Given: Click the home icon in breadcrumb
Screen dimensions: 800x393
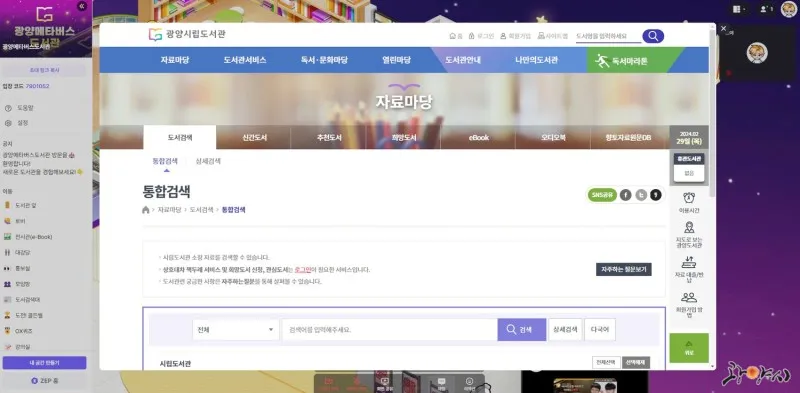Looking at the screenshot, I should (146, 210).
